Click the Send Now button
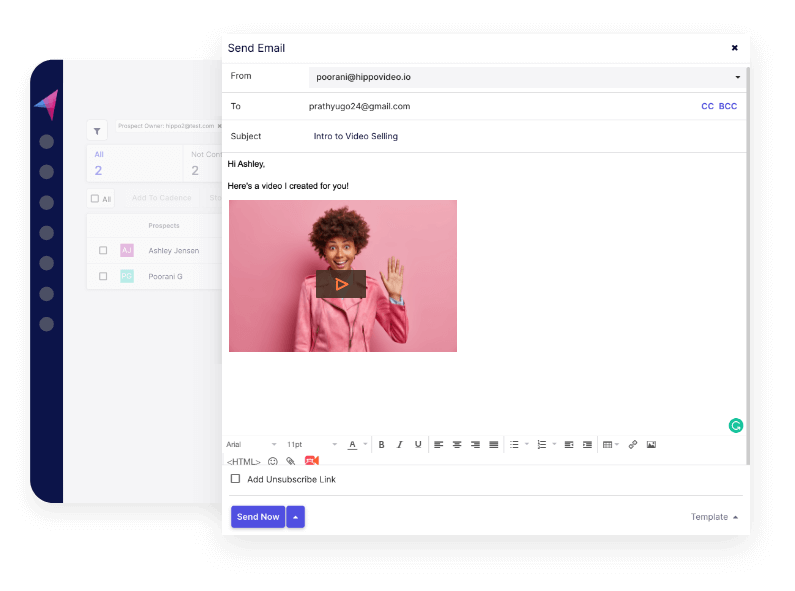The image size is (795, 591). (x=258, y=517)
